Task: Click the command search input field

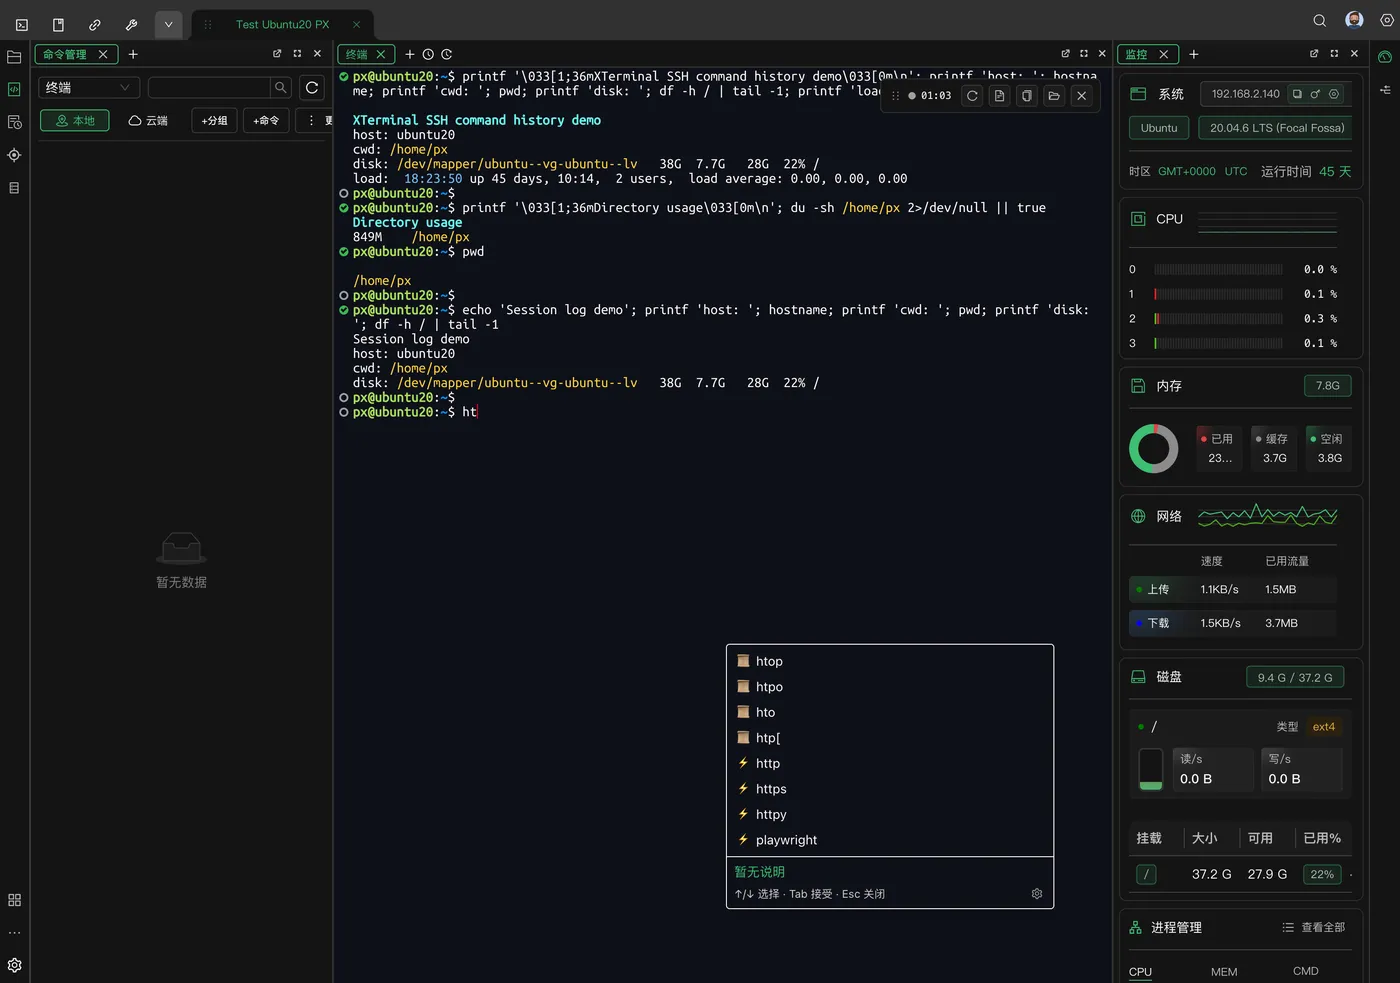Action: [x=208, y=88]
